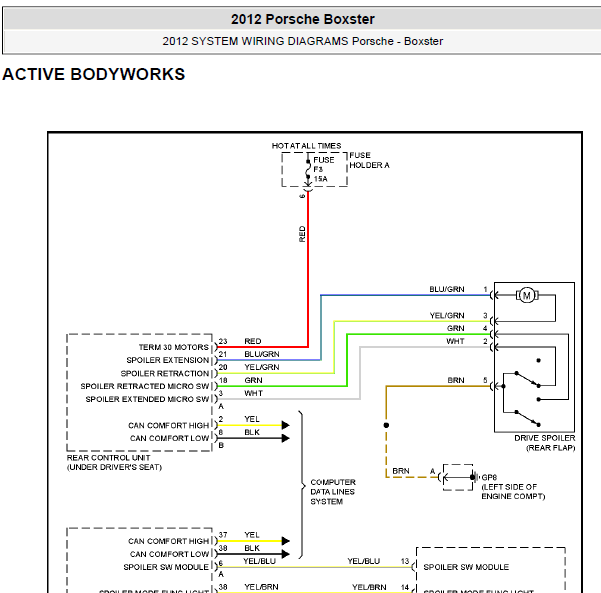Click the arrowhead on the pin 8 BLK wire
Viewport: 601px width, 593px height.
(x=286, y=438)
